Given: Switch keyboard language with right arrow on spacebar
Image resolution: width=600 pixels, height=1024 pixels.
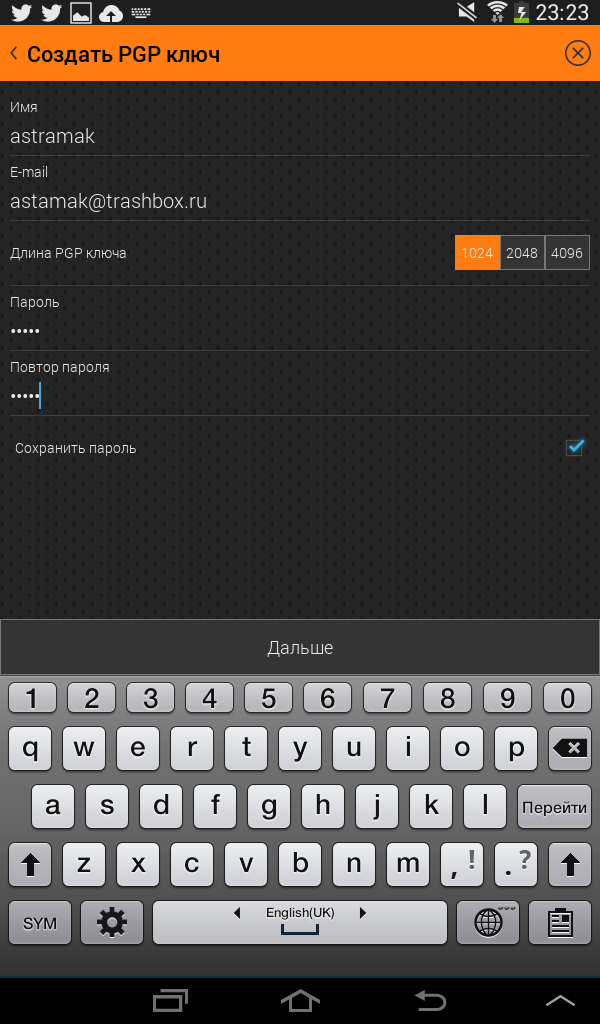Looking at the screenshot, I should pyautogui.click(x=362, y=912).
